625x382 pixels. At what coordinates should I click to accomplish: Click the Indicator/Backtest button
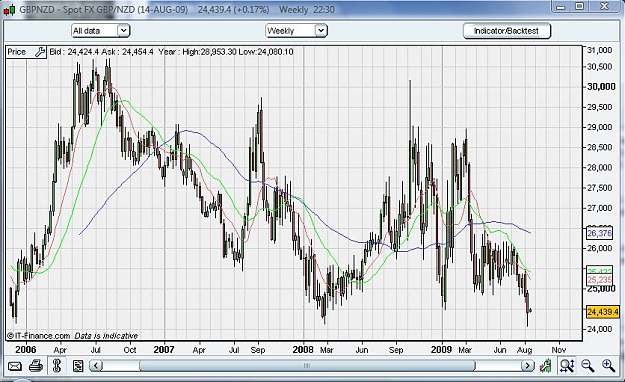pyautogui.click(x=507, y=31)
